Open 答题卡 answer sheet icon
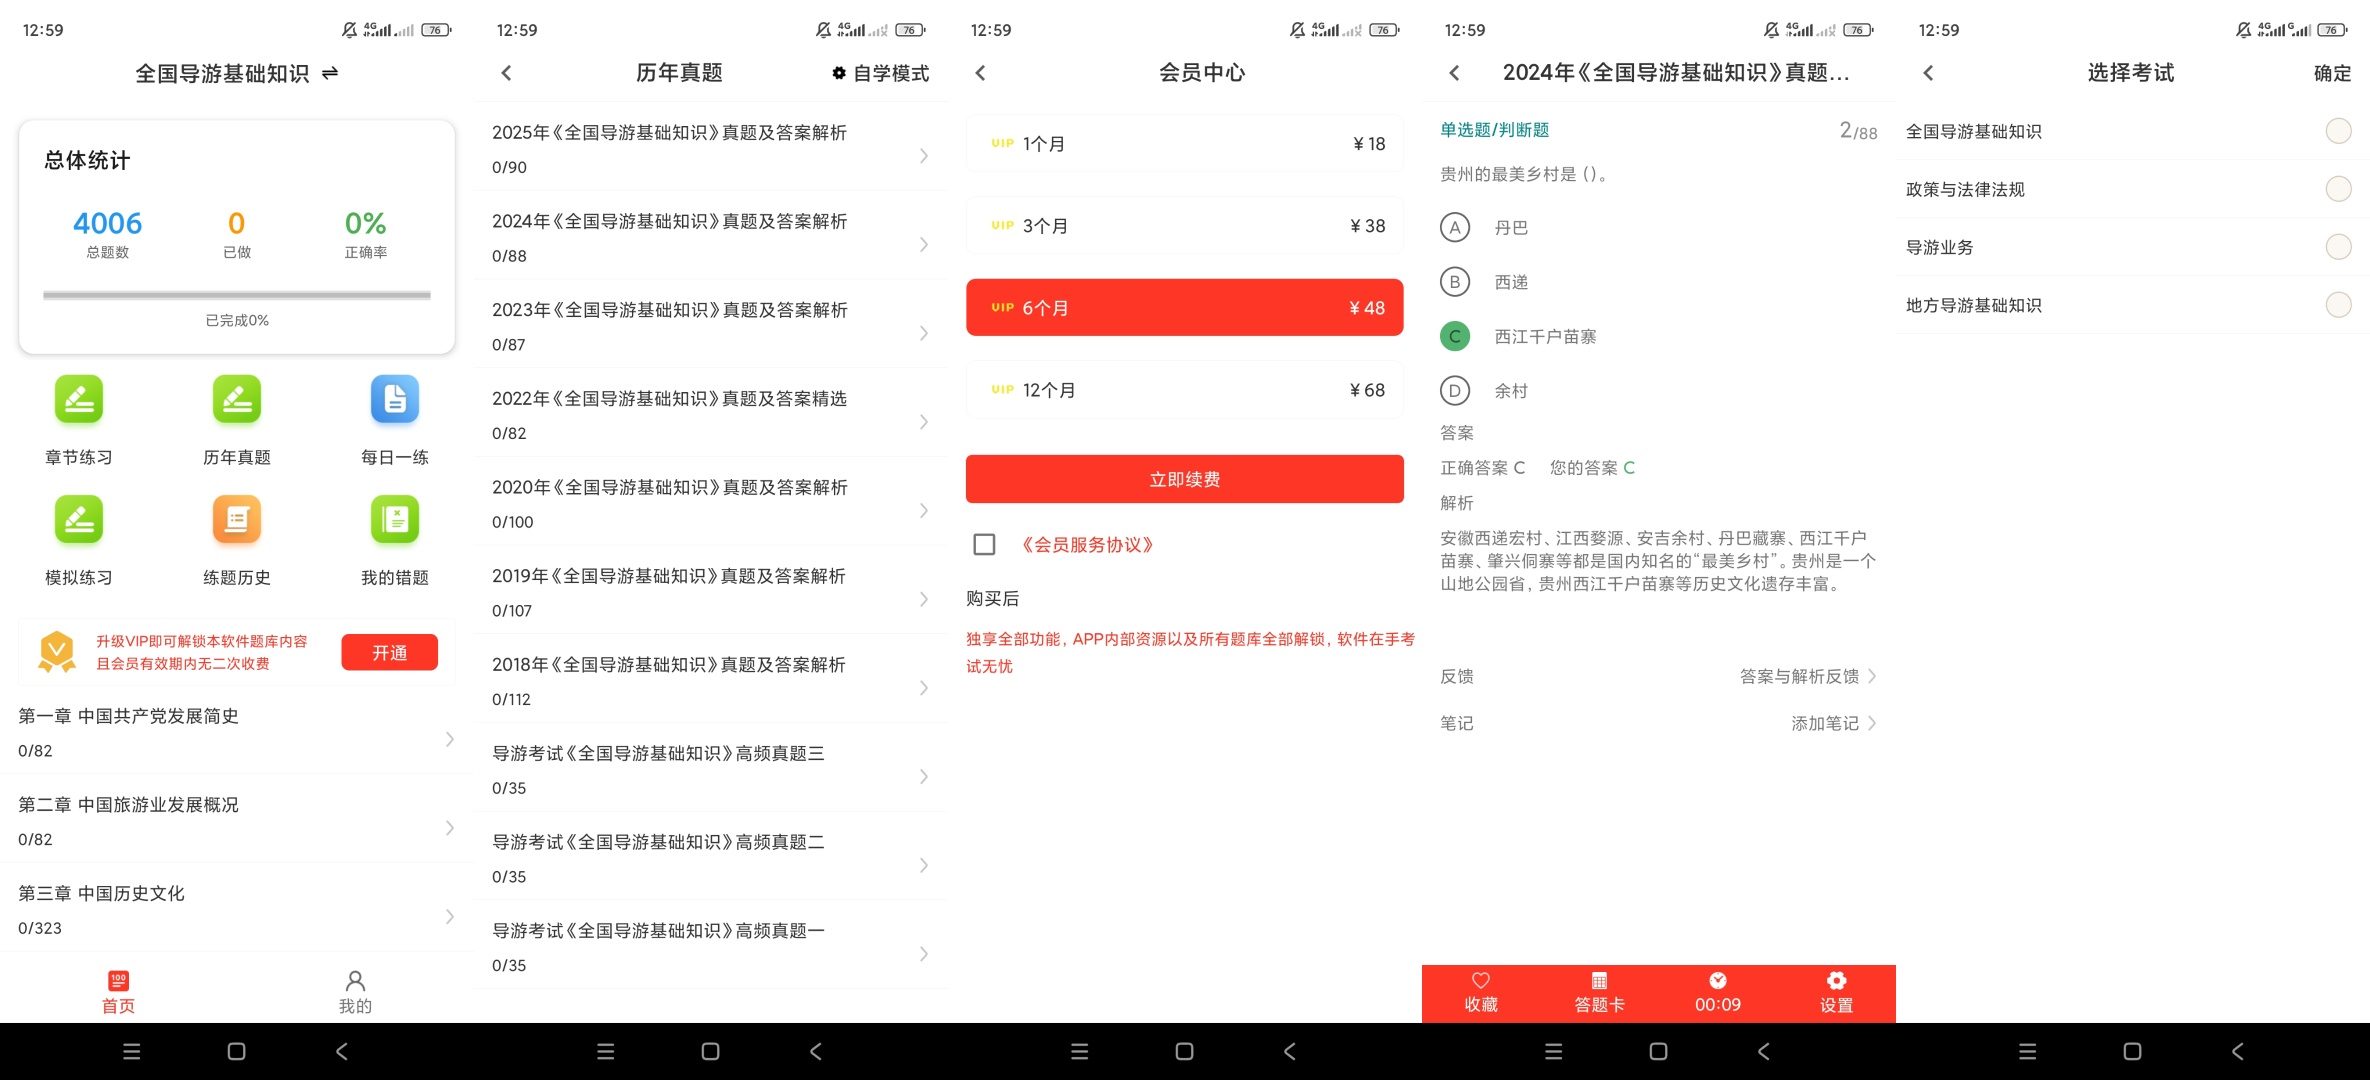 [x=1599, y=980]
